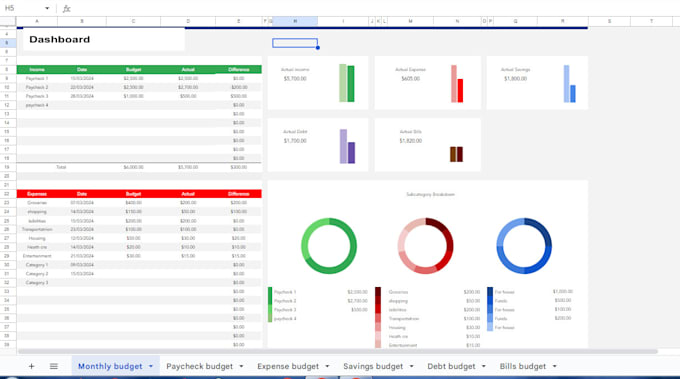680x379 pixels.
Task: Click the green income donut chart
Action: point(329,246)
